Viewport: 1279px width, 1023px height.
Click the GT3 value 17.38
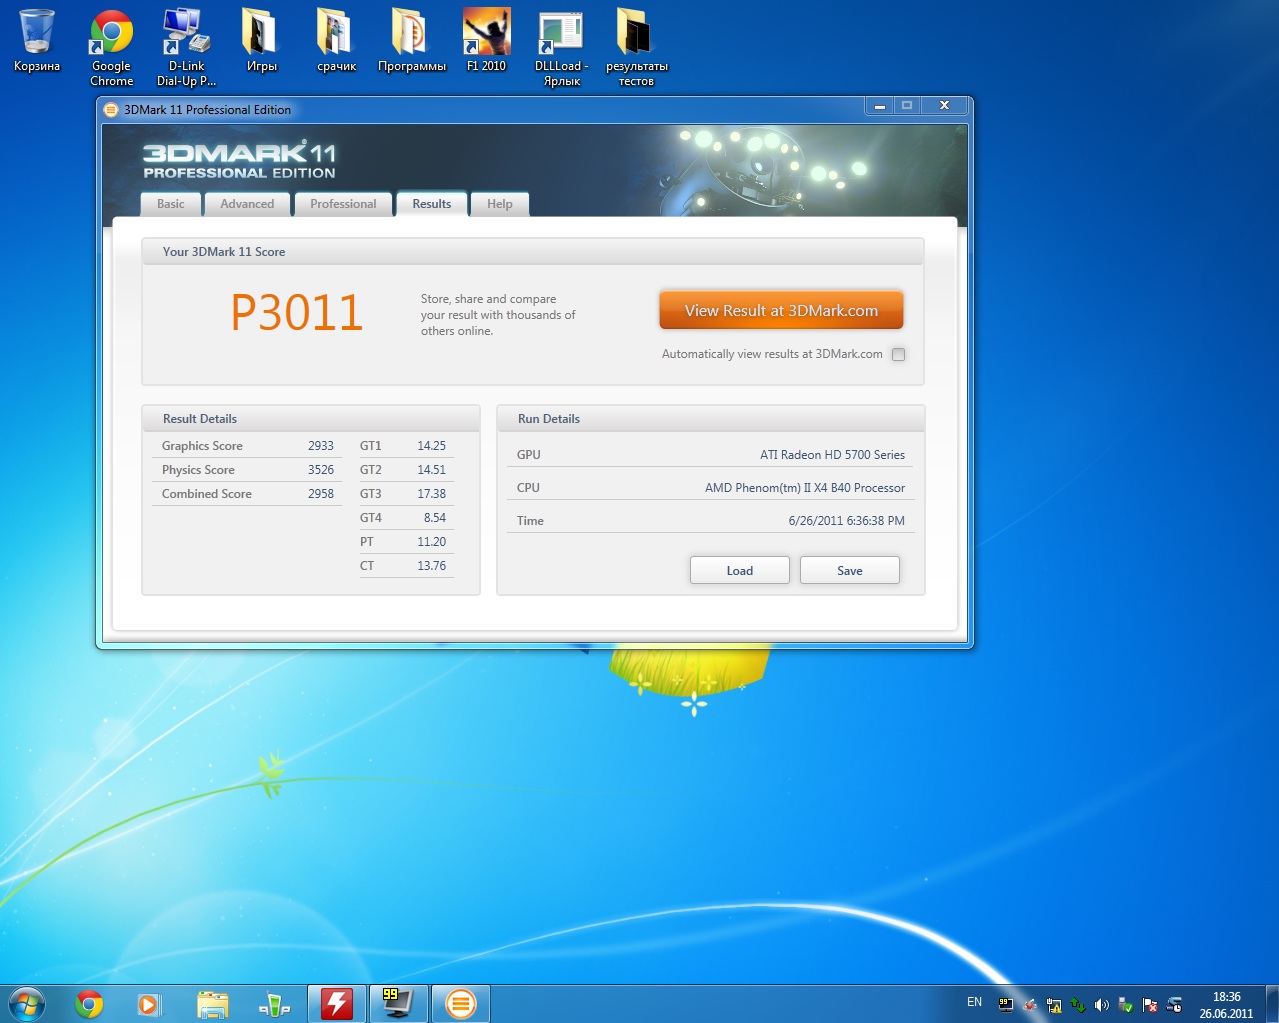click(431, 494)
